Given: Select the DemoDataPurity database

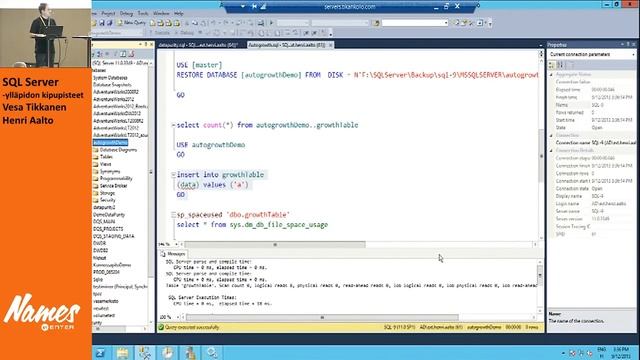Looking at the screenshot, I should (x=109, y=215).
